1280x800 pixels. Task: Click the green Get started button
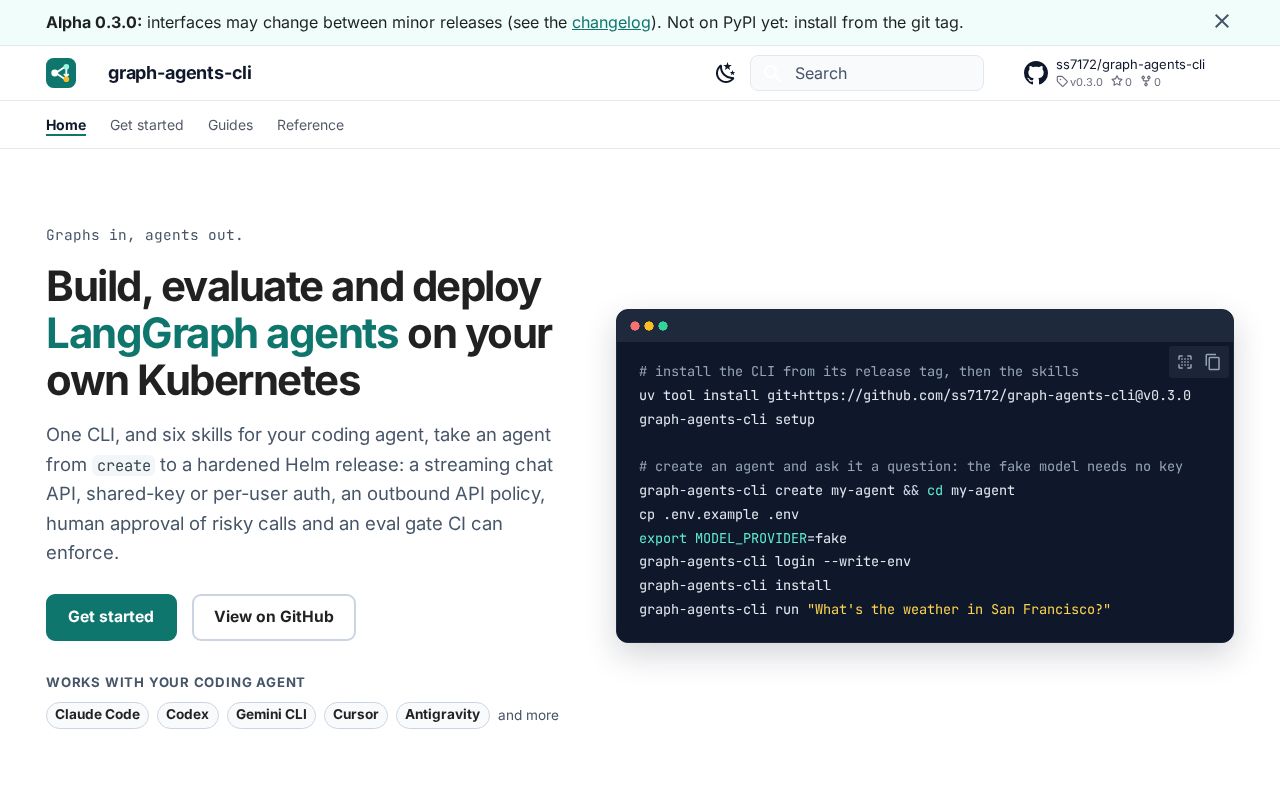pyautogui.click(x=111, y=617)
